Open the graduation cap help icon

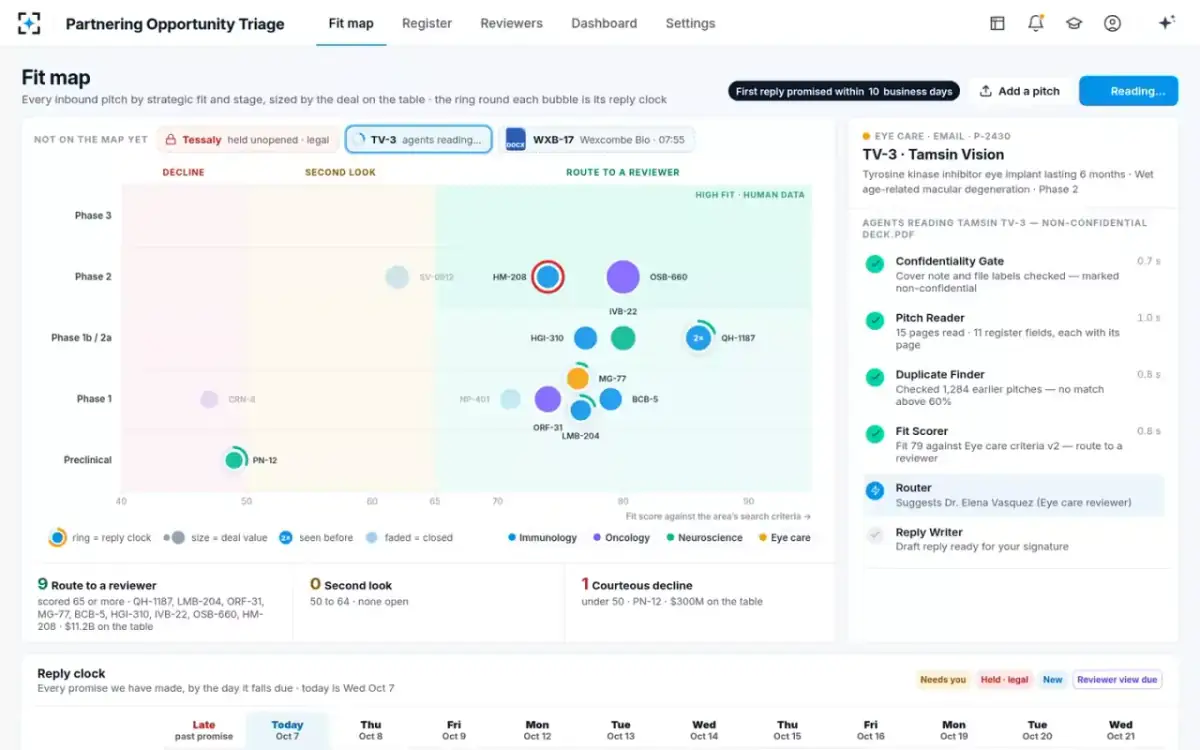pos(1074,23)
